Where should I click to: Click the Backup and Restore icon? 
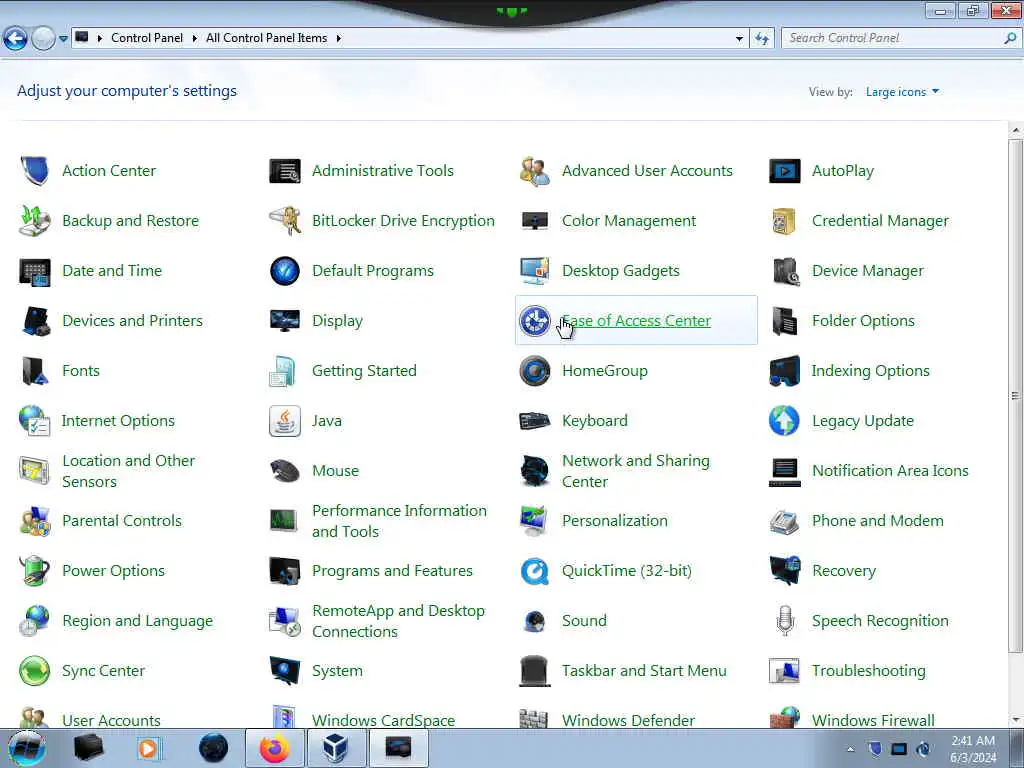pyautogui.click(x=35, y=221)
